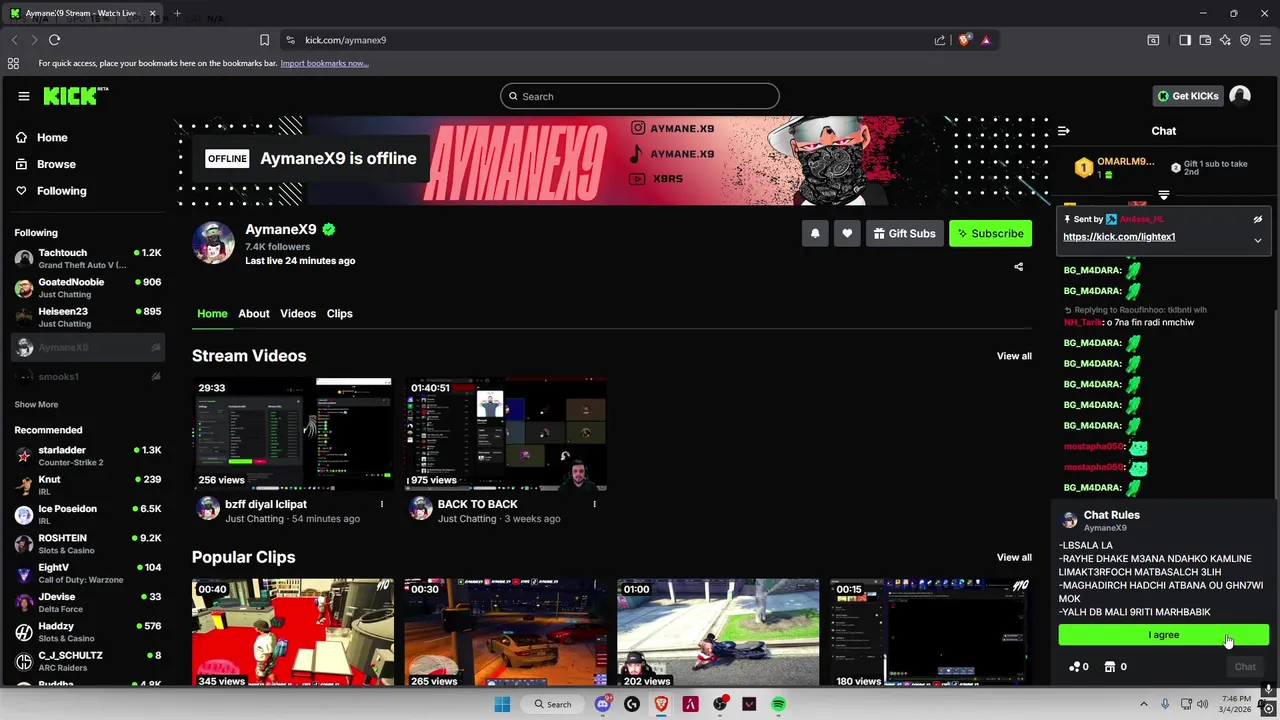
Task: Expand the gift leaderboard handle in chat
Action: click(1164, 195)
